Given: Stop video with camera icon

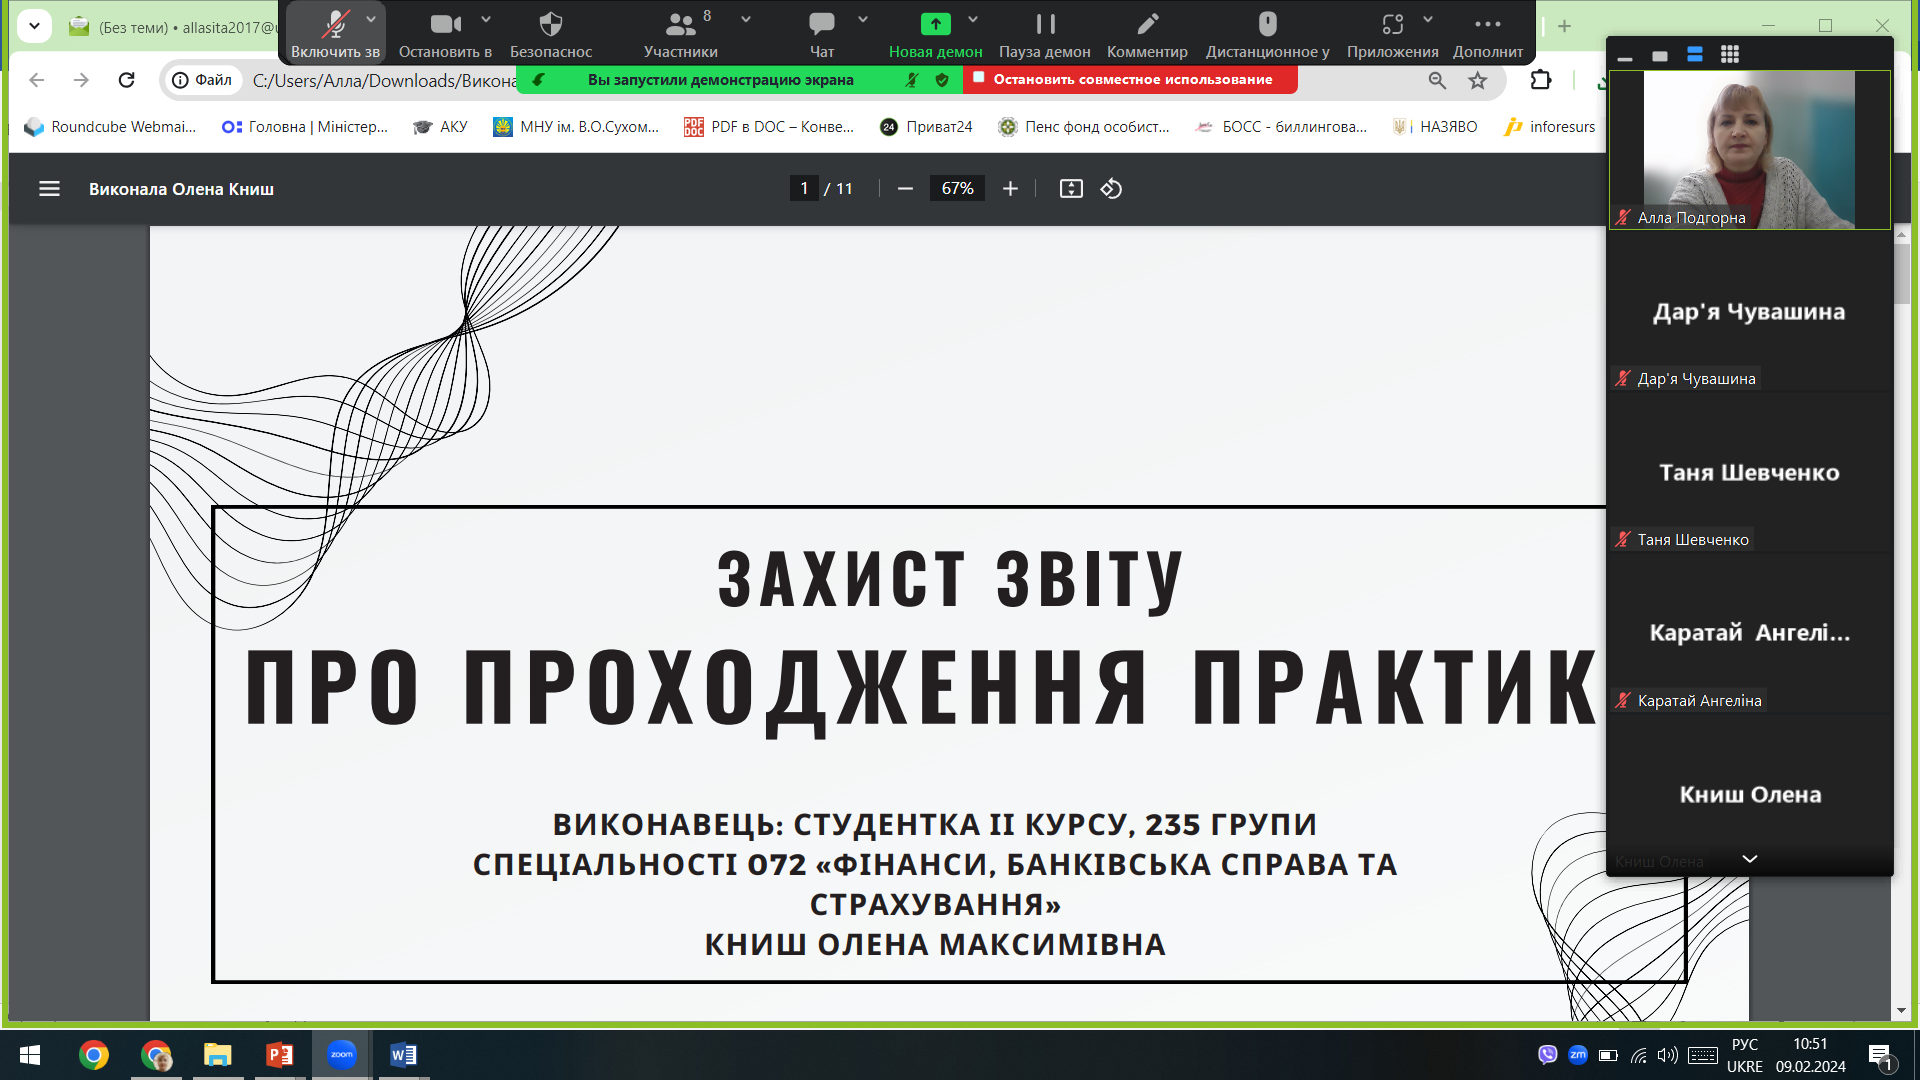Looking at the screenshot, I should click(445, 33).
